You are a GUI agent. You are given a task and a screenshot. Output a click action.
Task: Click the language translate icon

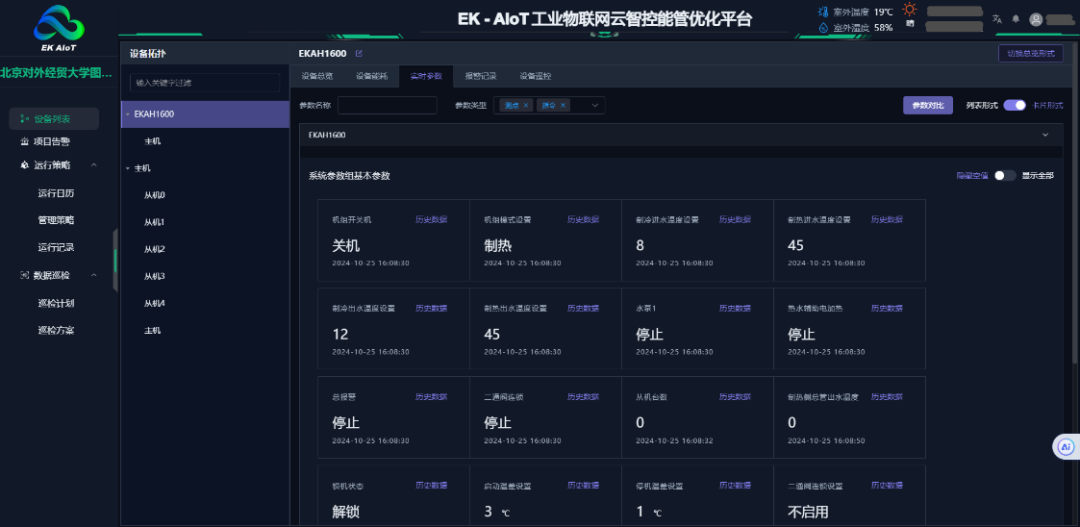coord(996,19)
